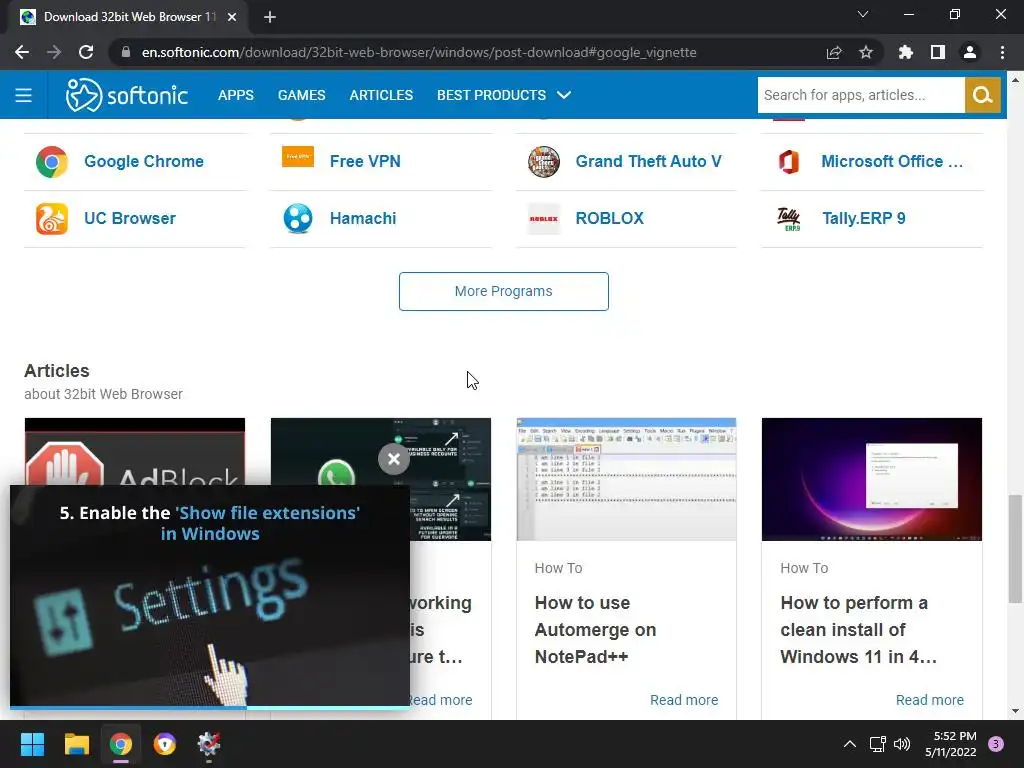Click the page vertical scrollbar thumb

tap(1015, 549)
